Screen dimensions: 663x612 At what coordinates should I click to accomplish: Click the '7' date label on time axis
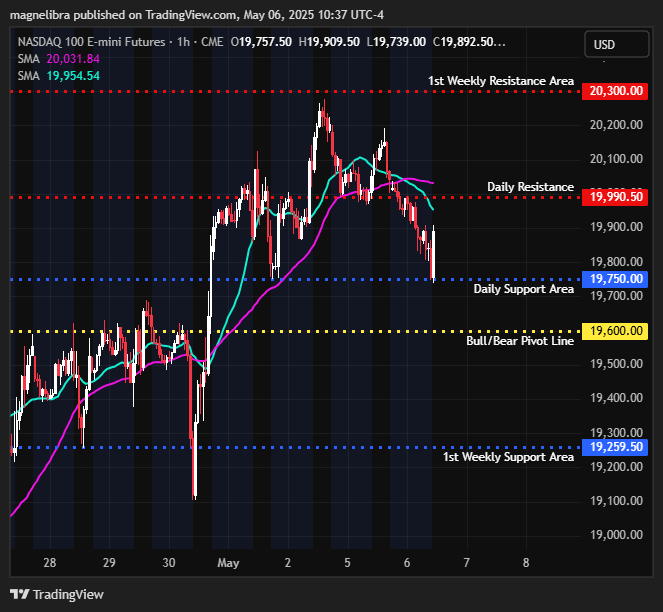[x=466, y=563]
